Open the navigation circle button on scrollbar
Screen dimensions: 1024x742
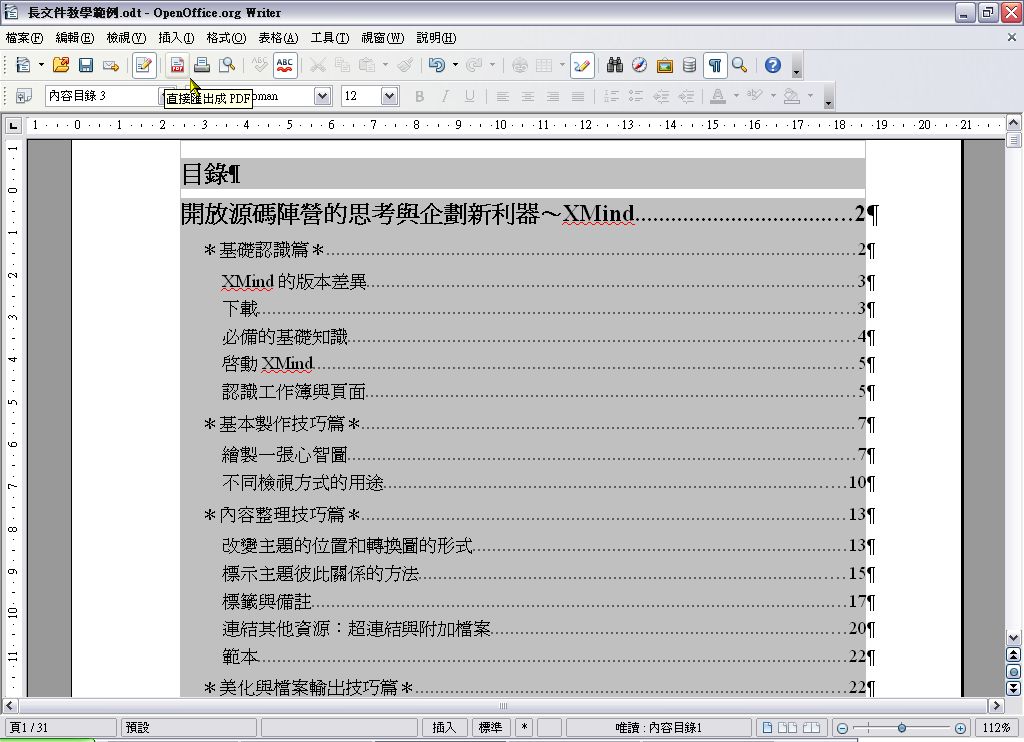[1013, 671]
